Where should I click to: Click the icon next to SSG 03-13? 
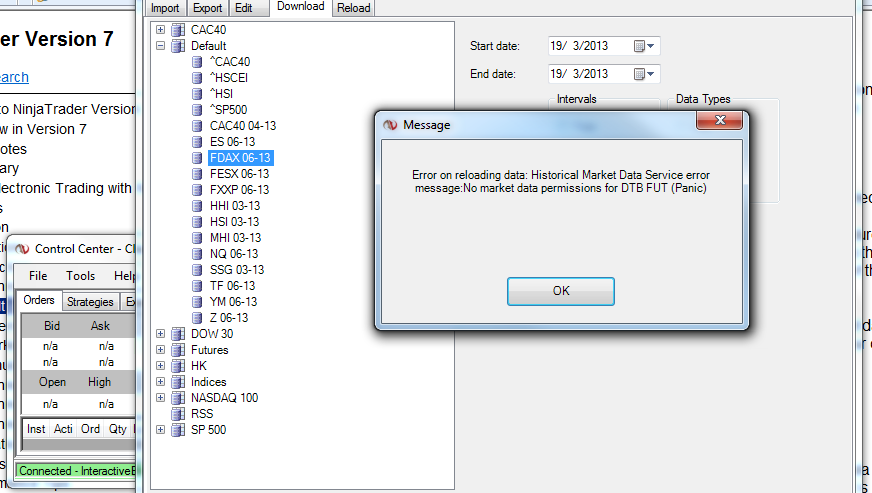(197, 270)
